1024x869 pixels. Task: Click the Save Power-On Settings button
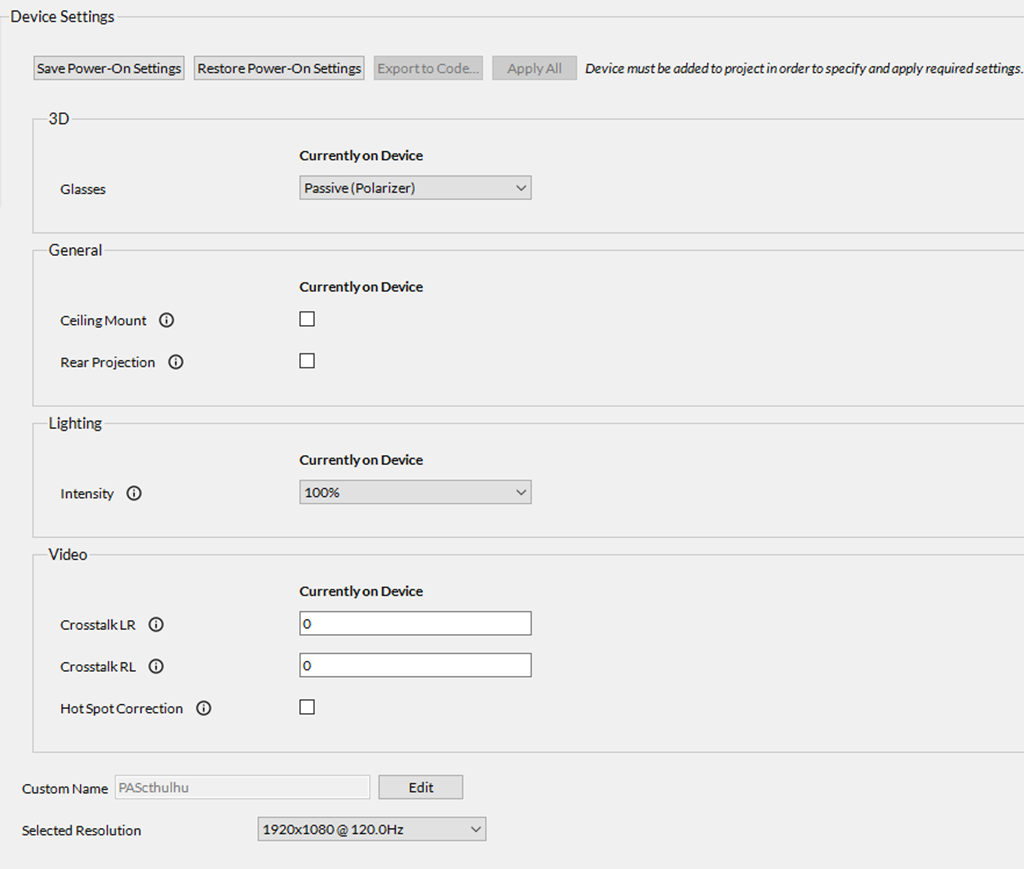[109, 69]
